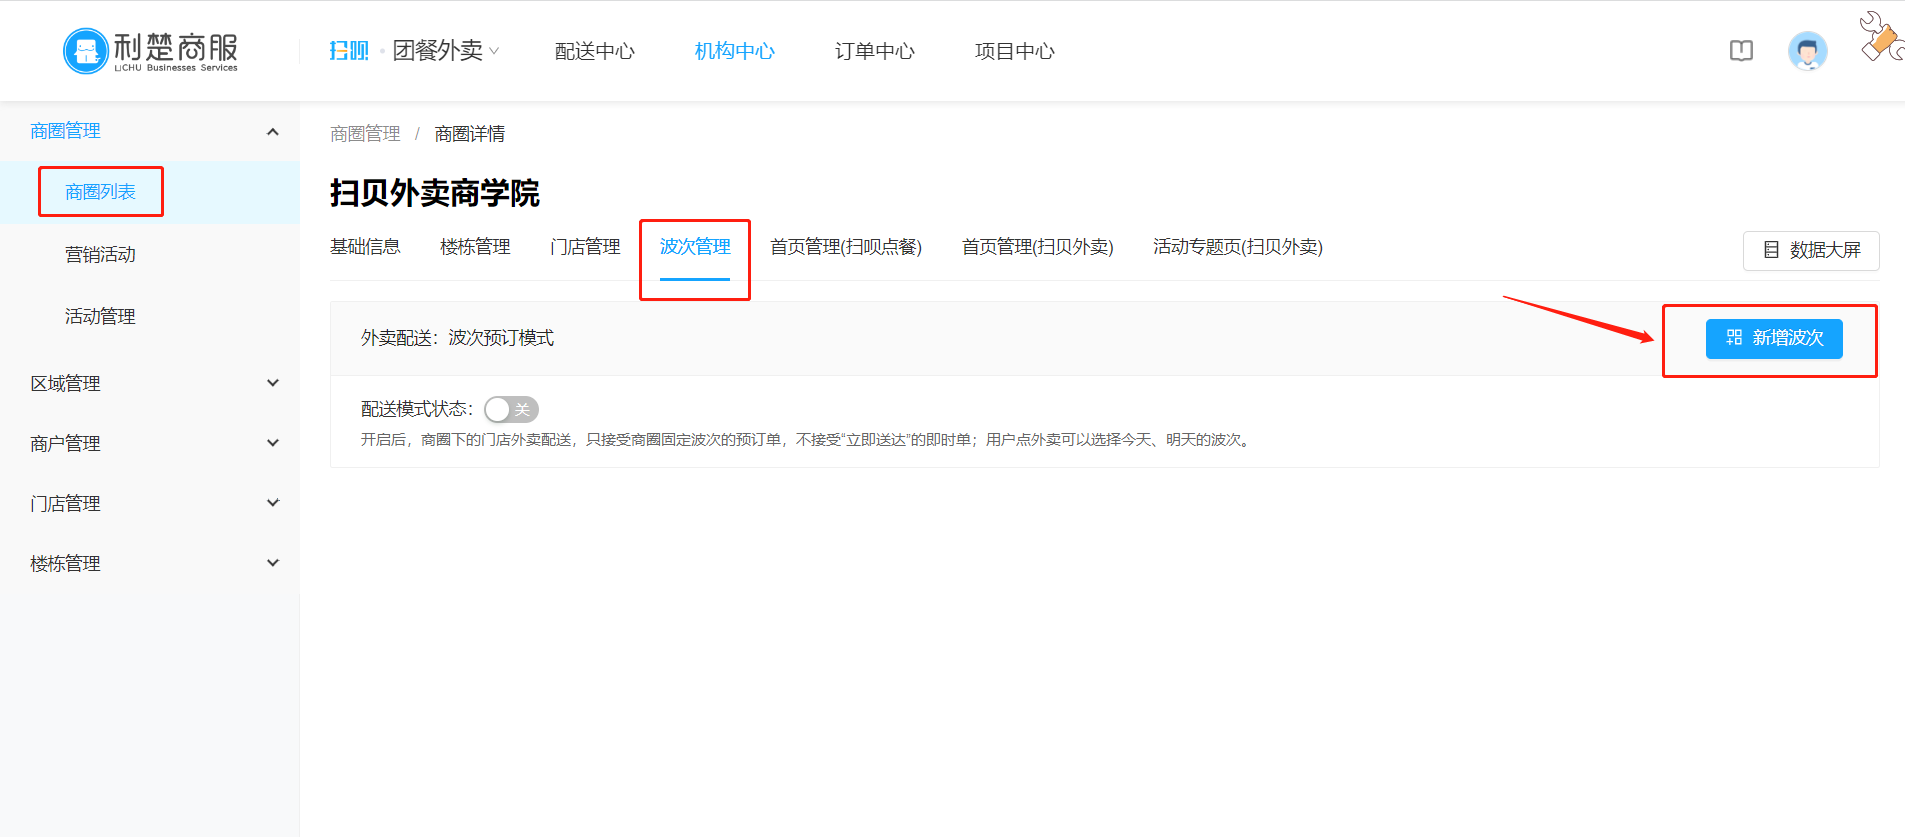
Task: Click the 外卖配送：波次预订模式 label
Action: tap(457, 338)
